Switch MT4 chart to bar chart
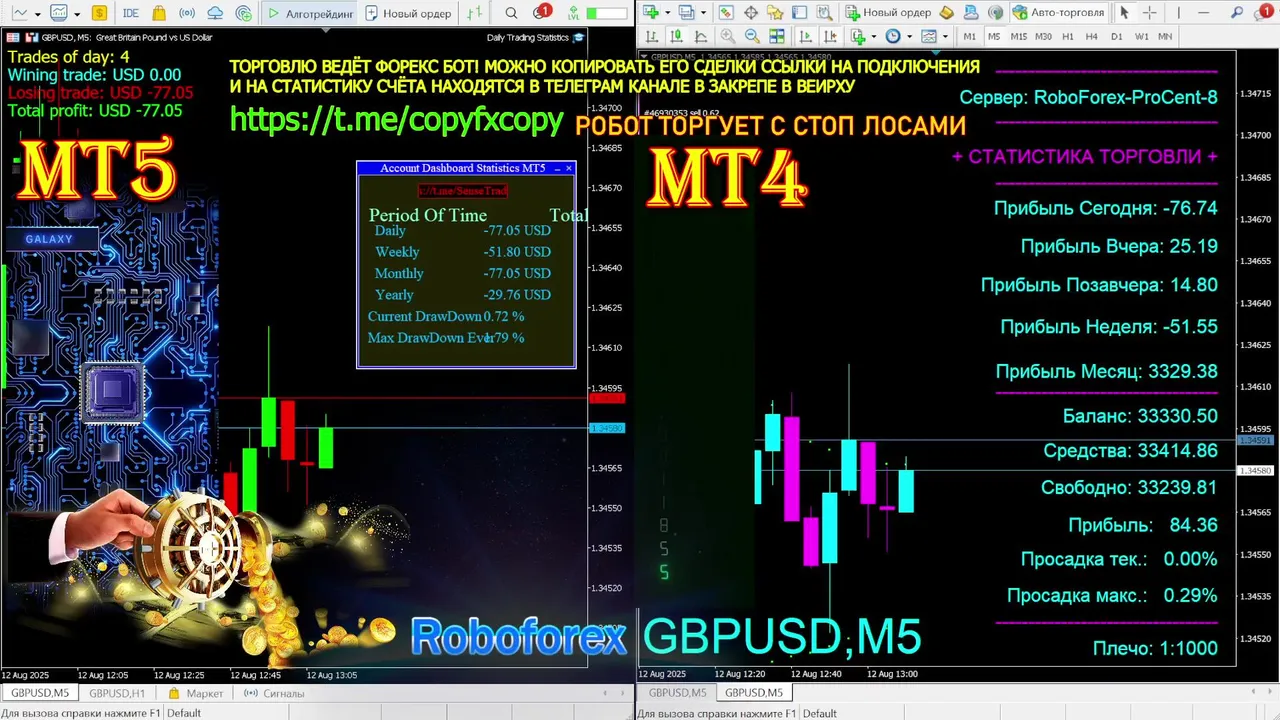 pos(651,36)
